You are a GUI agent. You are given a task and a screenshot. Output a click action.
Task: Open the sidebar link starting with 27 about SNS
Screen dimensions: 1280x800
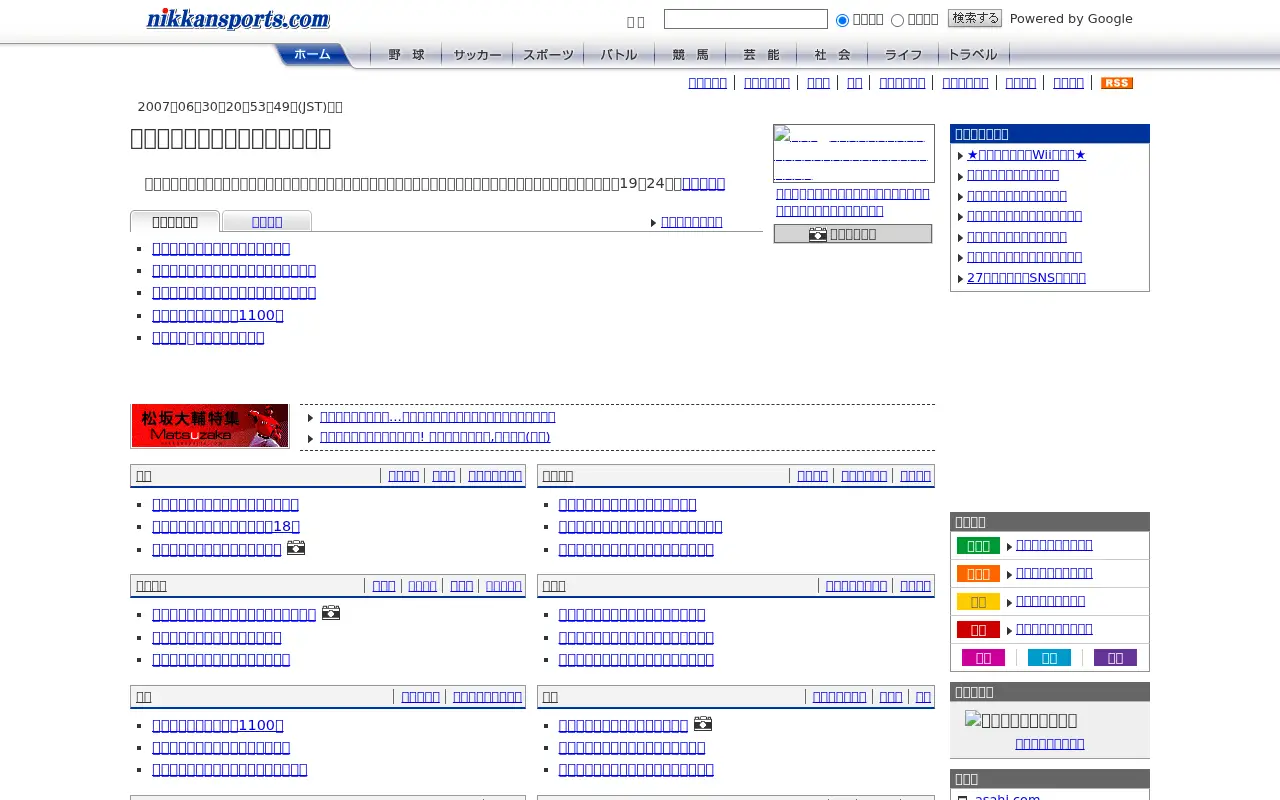pos(1026,278)
